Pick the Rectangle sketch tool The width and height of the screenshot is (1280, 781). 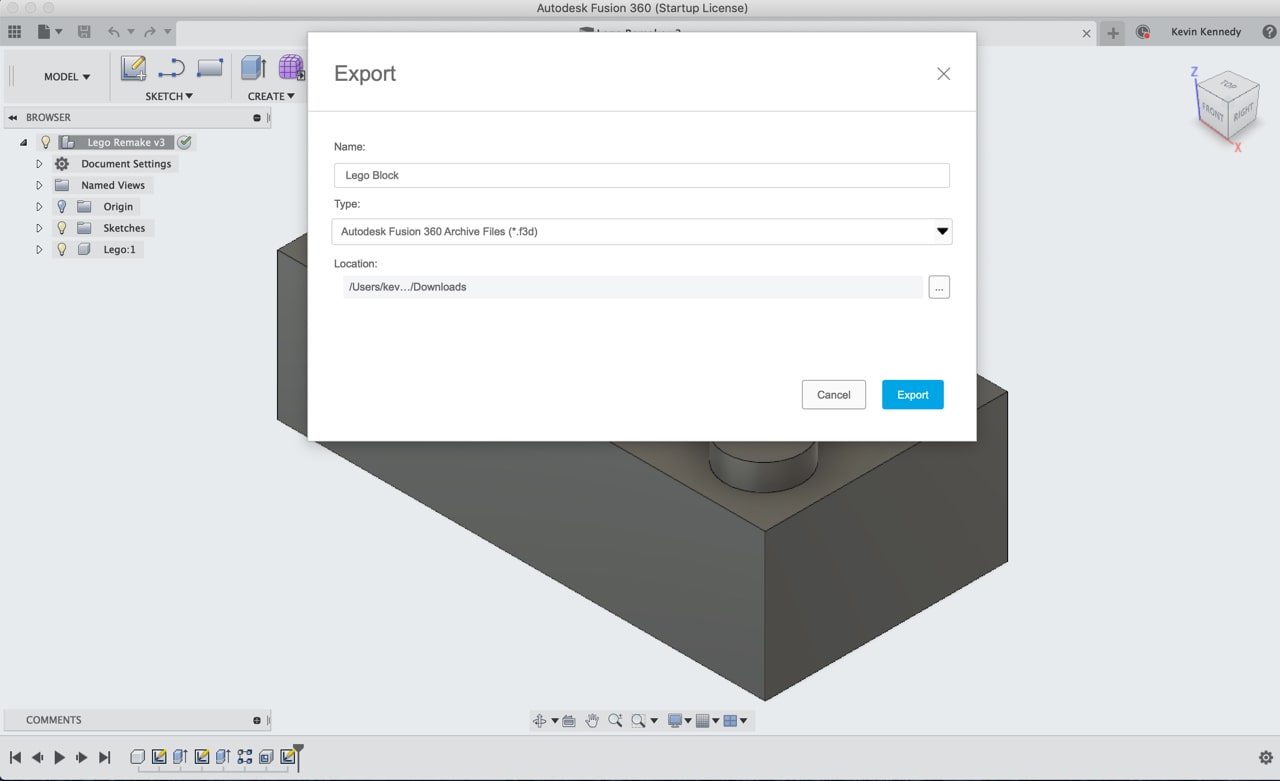(x=210, y=68)
